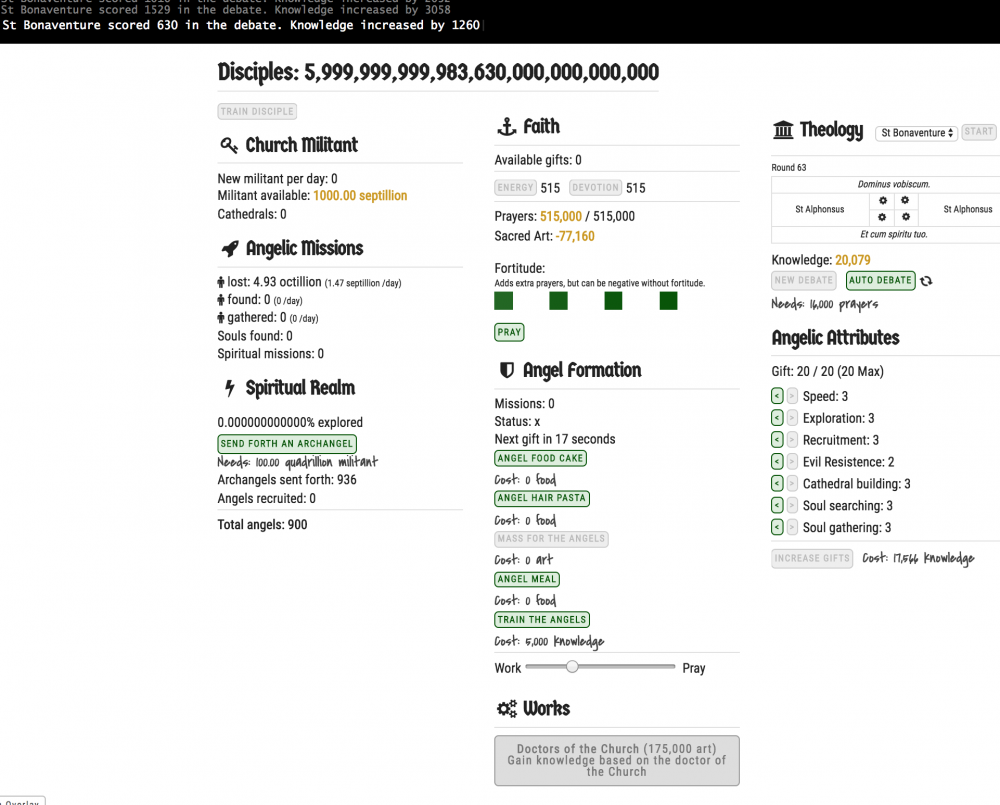Click the gears icon next to Works
Viewport: 1000px width, 805px height.
click(x=507, y=708)
